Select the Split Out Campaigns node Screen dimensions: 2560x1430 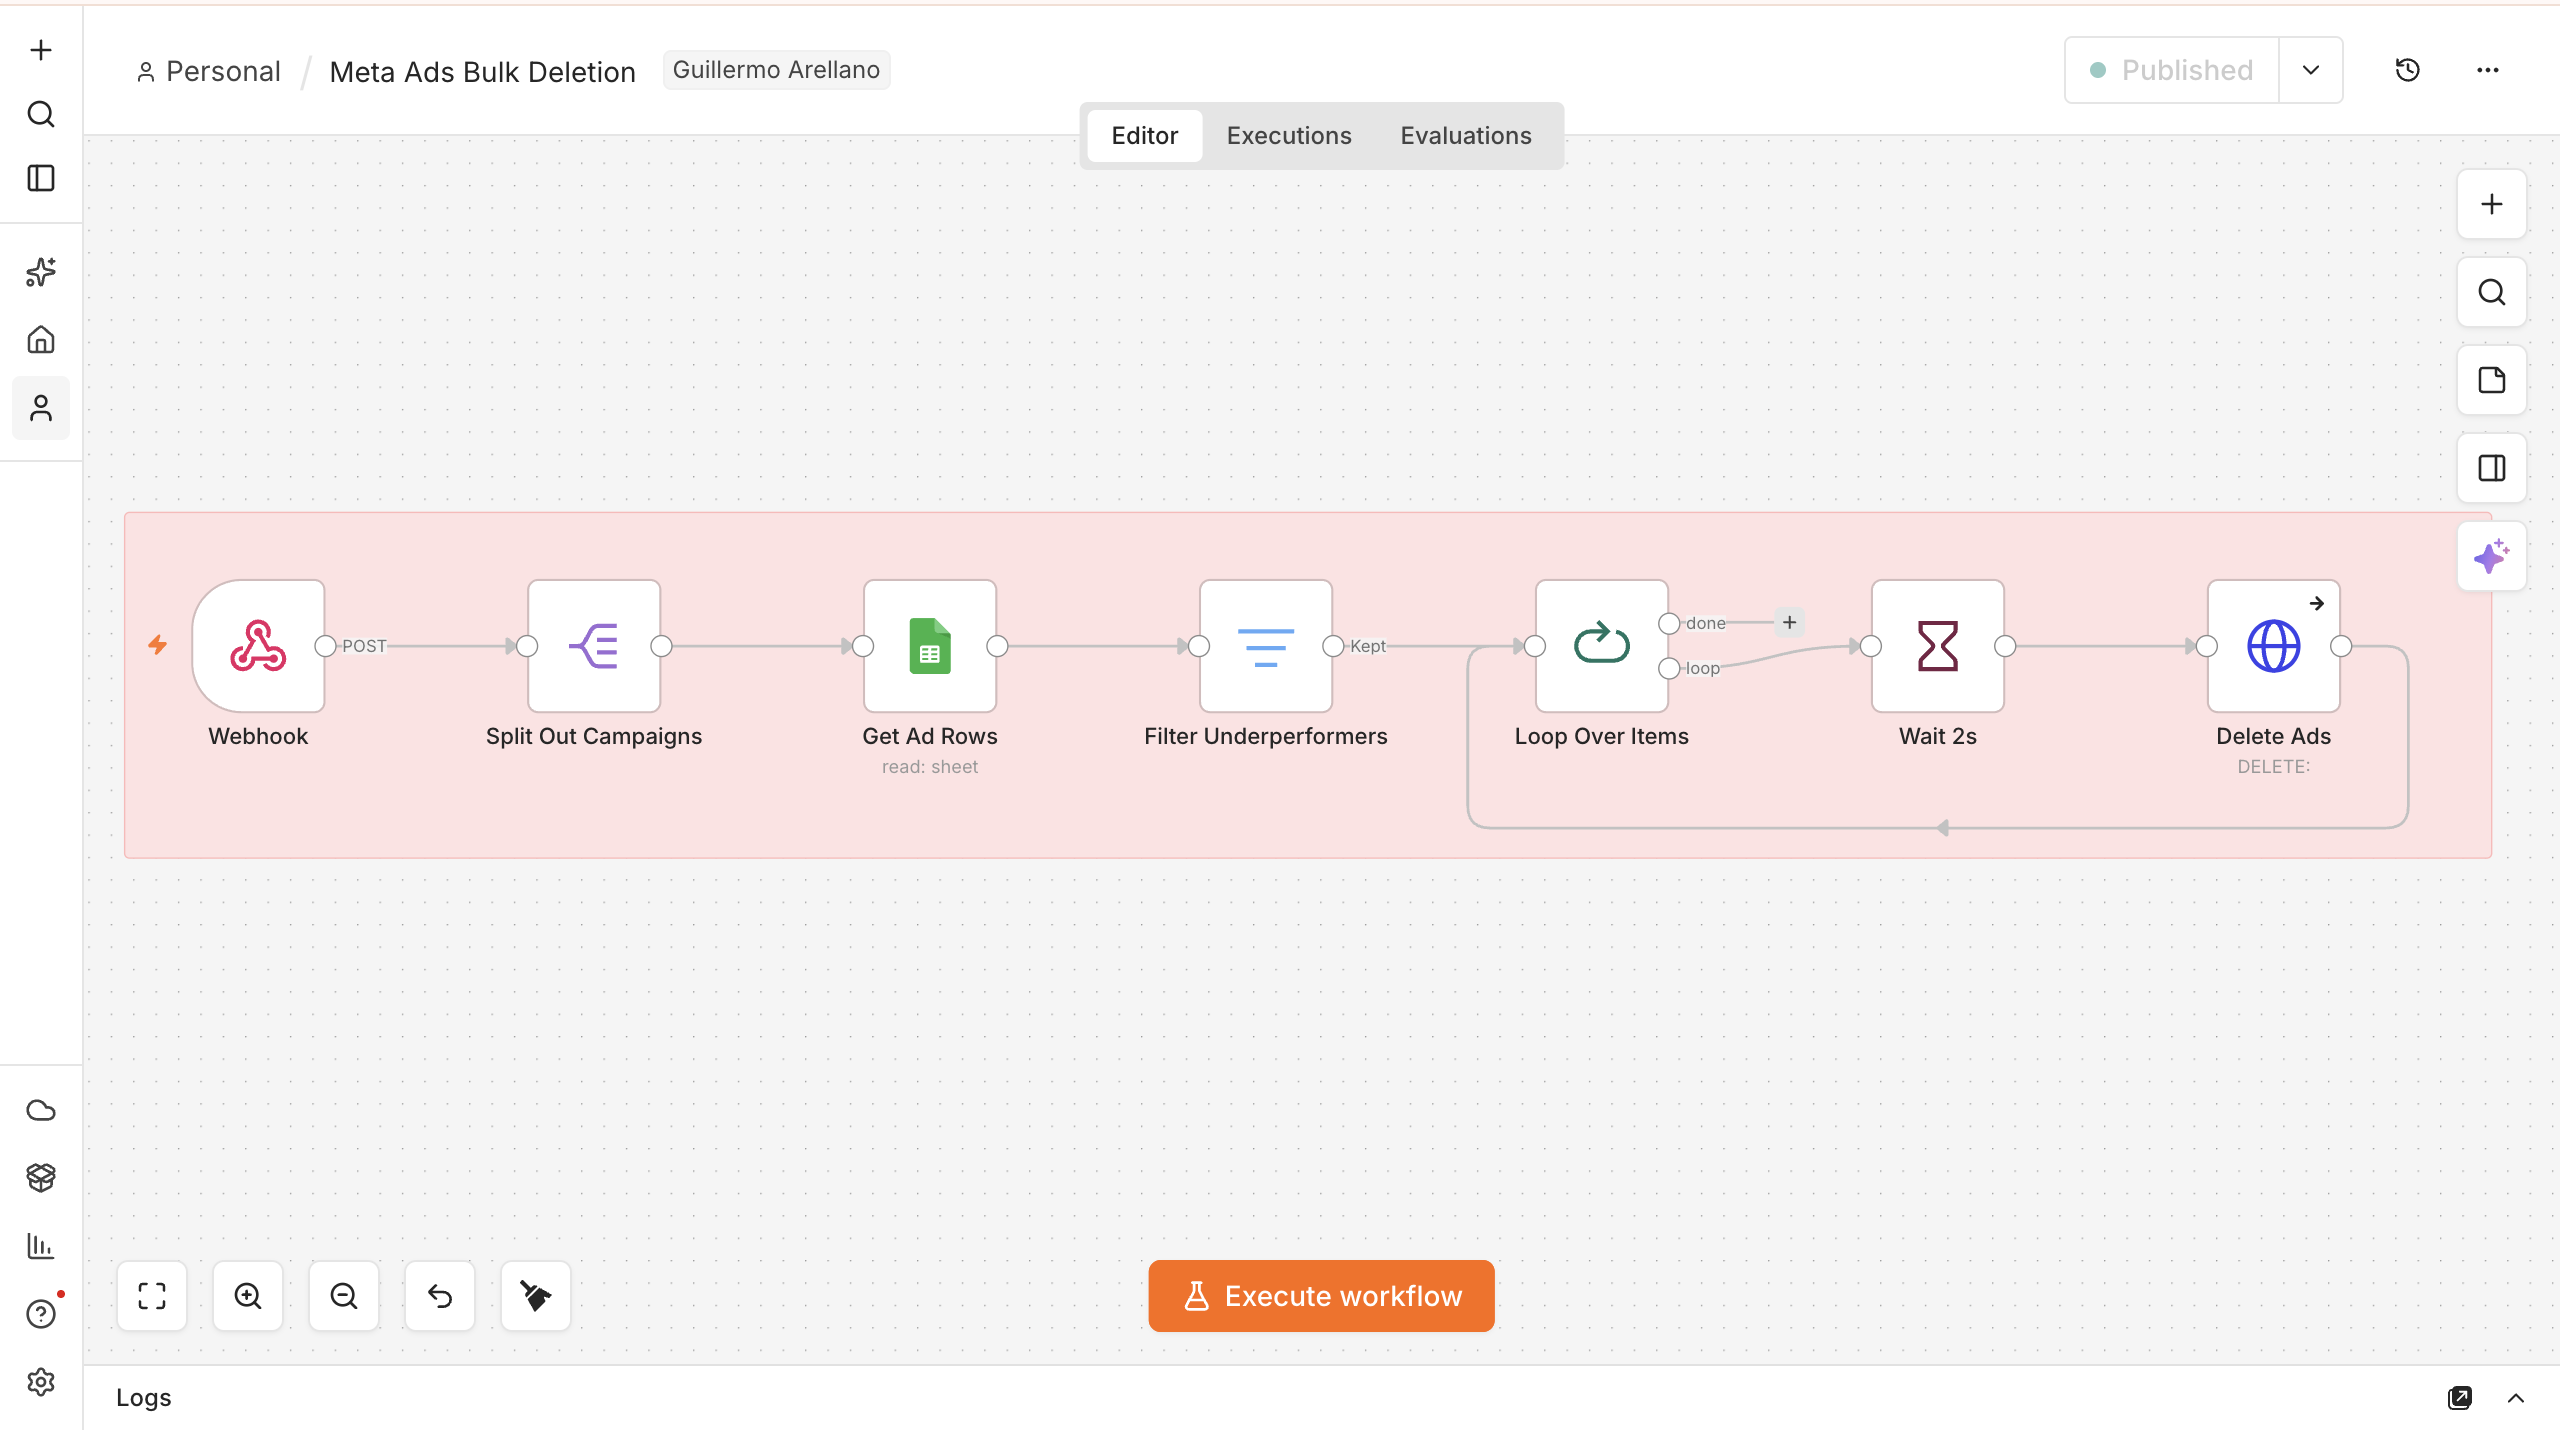[594, 646]
